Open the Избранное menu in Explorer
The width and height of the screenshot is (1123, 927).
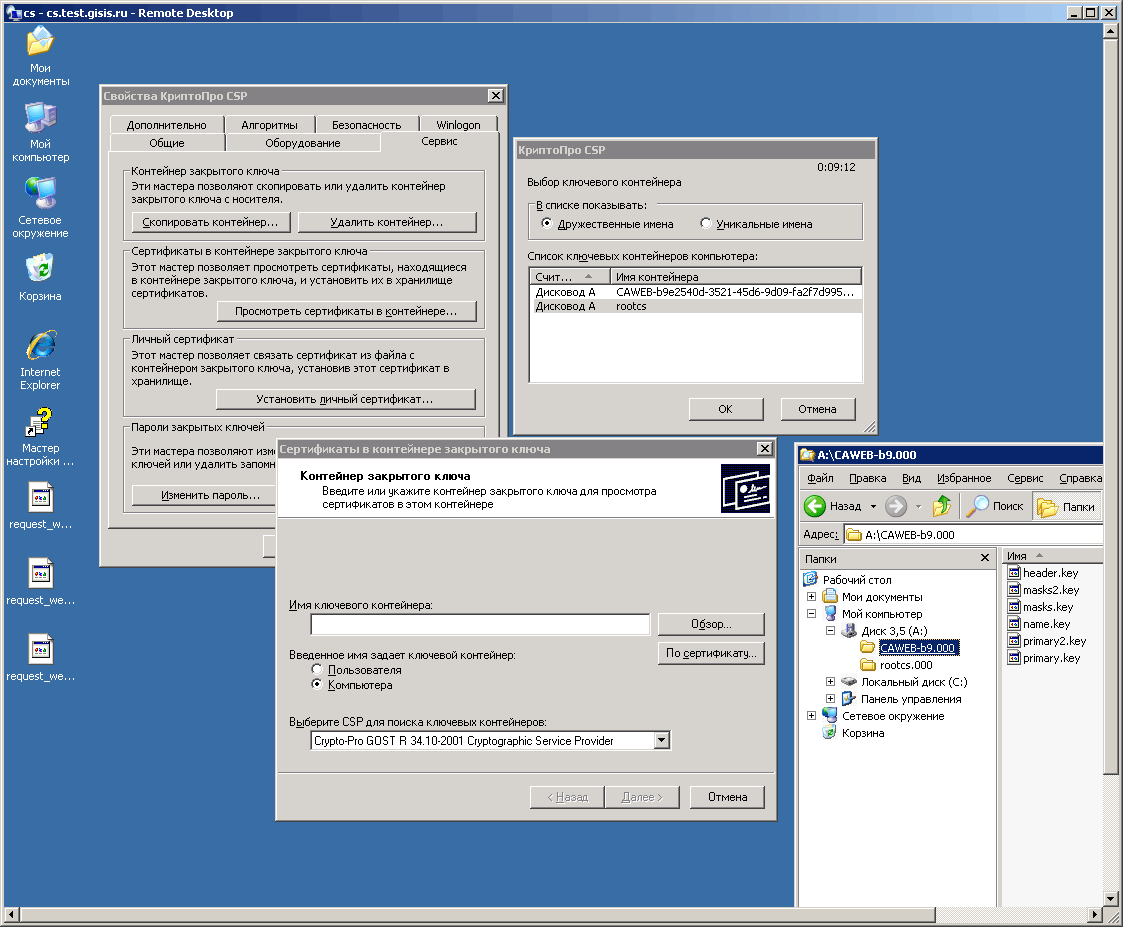pos(964,478)
